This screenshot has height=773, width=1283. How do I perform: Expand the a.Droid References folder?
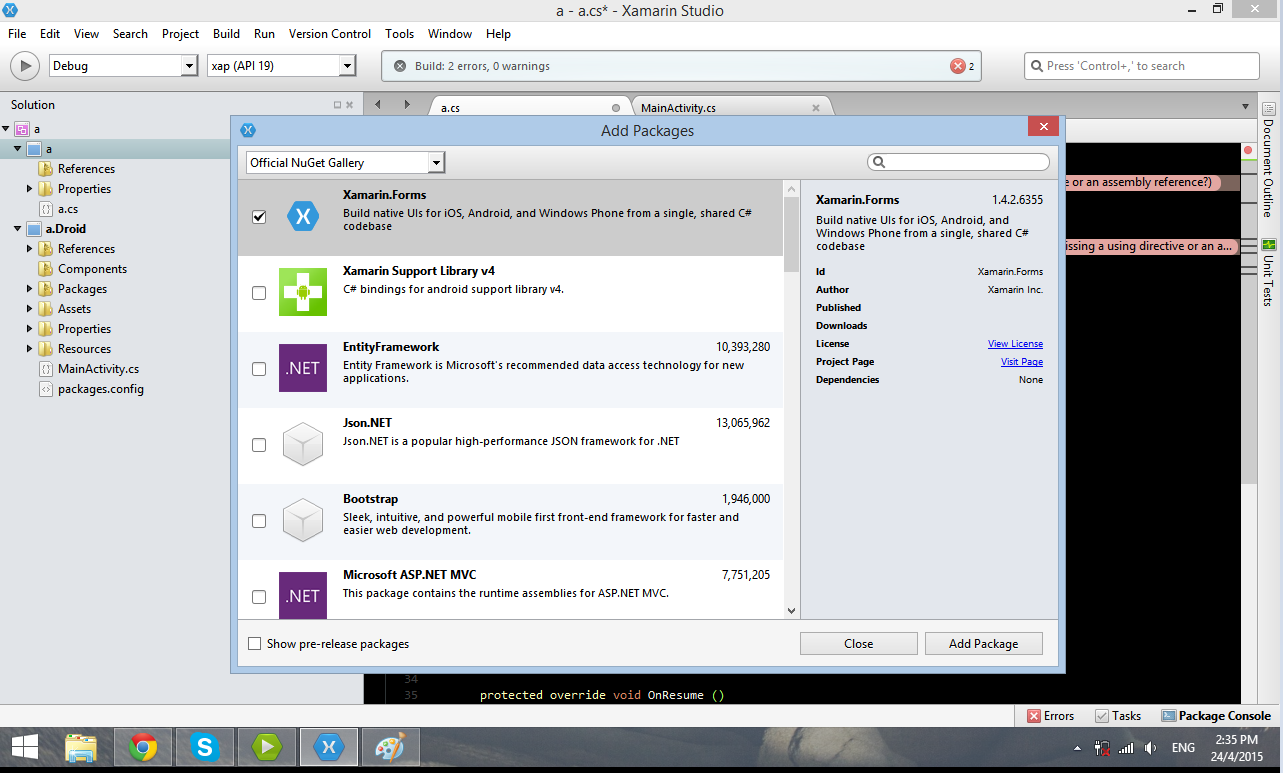(29, 249)
